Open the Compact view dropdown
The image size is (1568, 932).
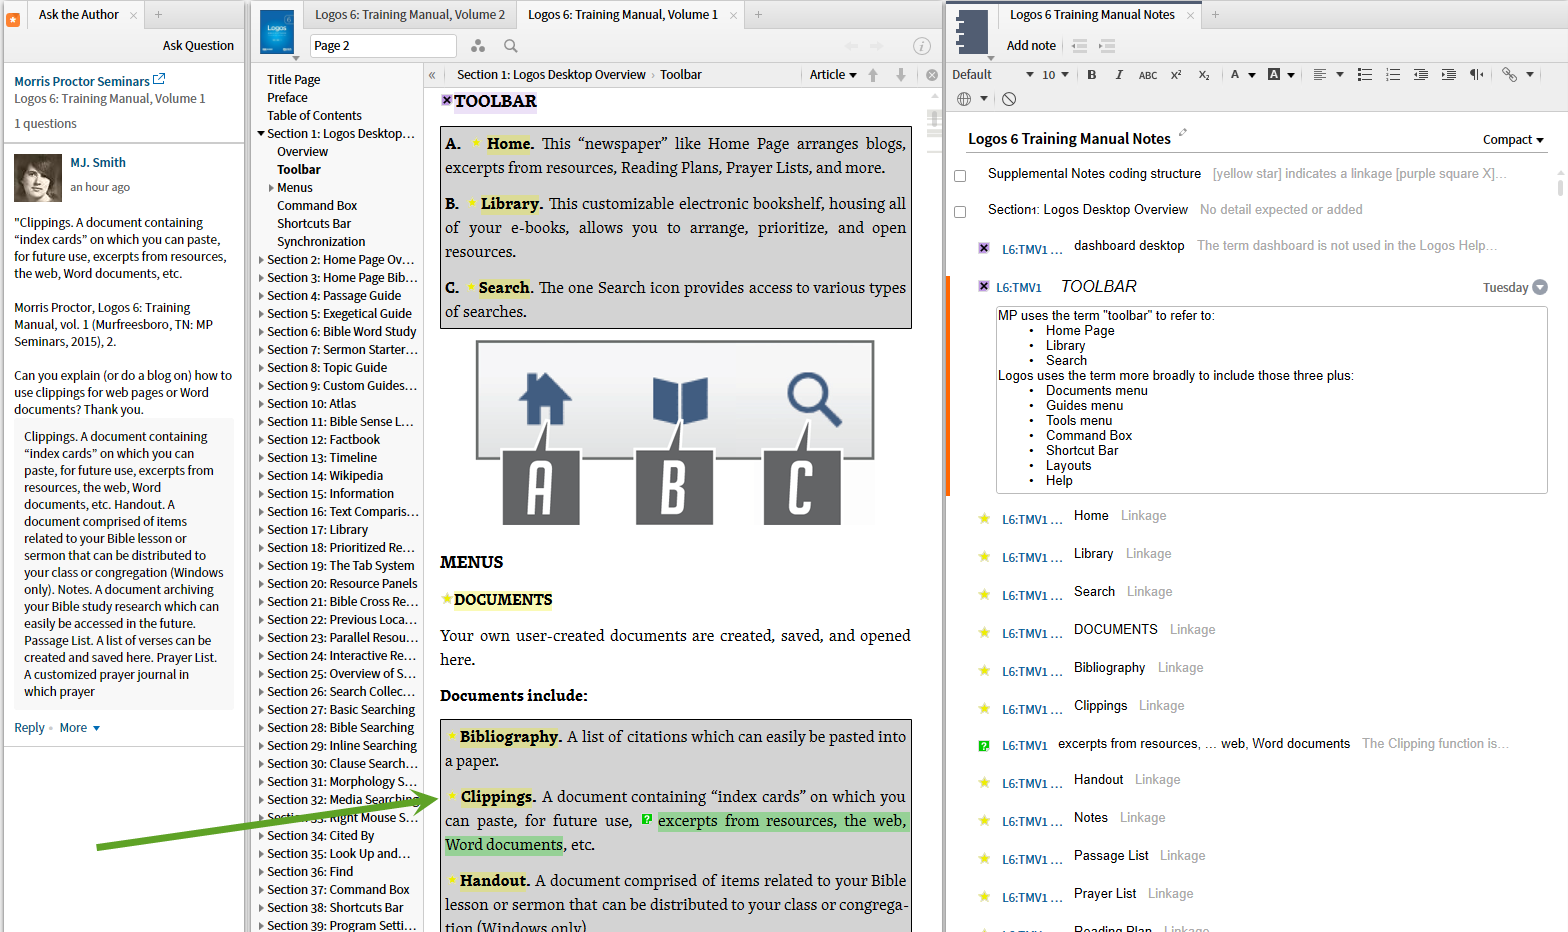point(1513,140)
